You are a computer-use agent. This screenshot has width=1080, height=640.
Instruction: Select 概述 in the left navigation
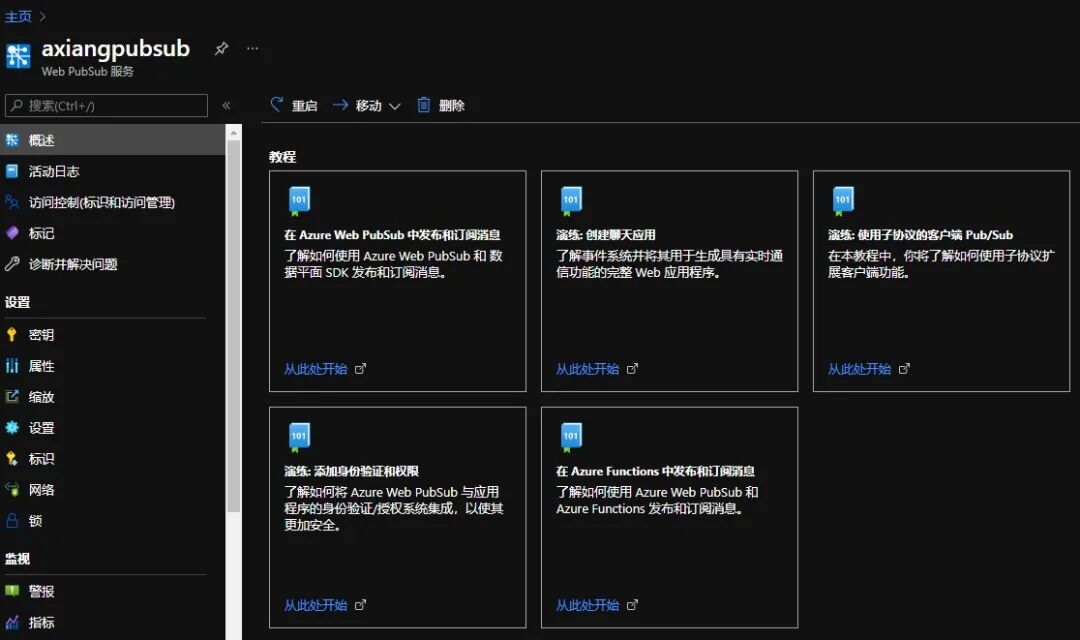40,140
